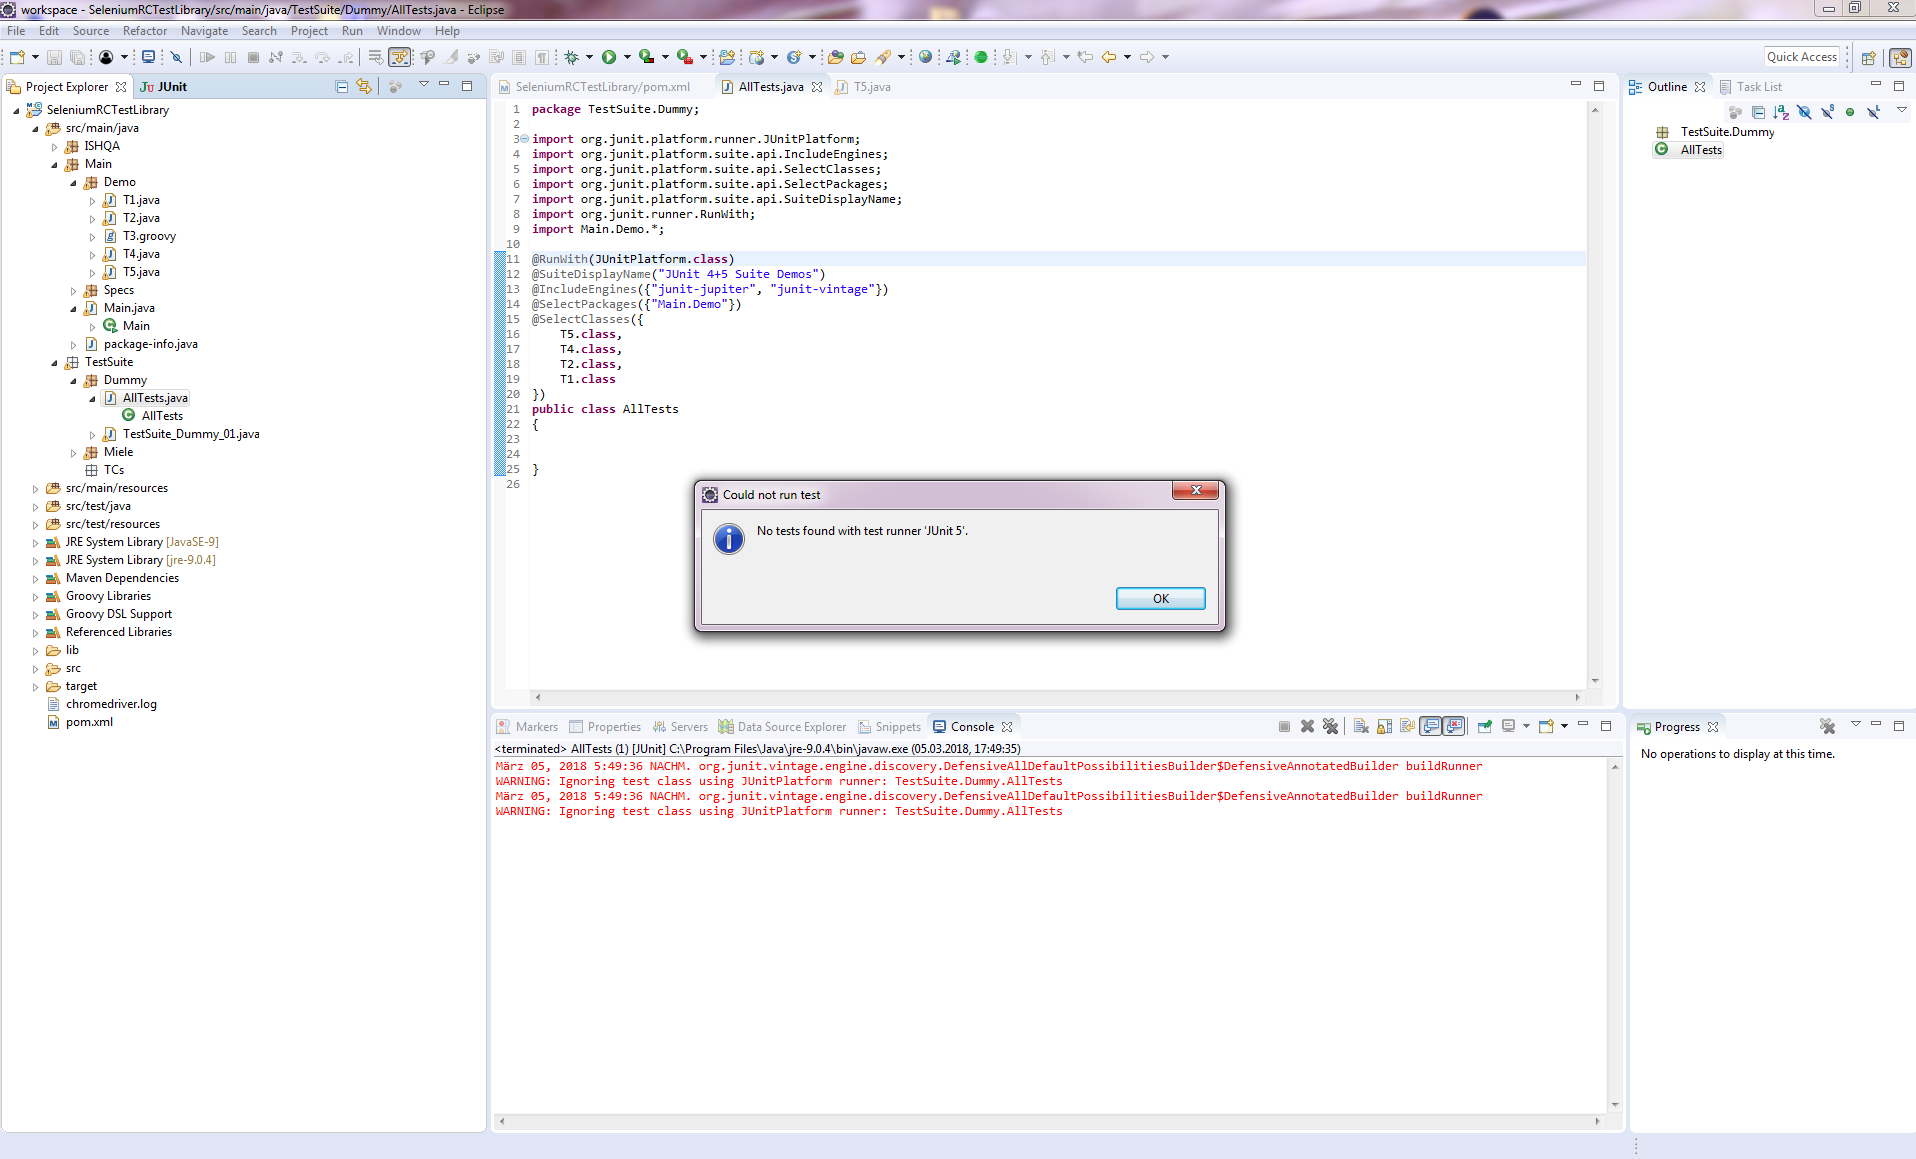Open the Debug dropdown arrow
The height and width of the screenshot is (1159, 1916).
pyautogui.click(x=589, y=57)
